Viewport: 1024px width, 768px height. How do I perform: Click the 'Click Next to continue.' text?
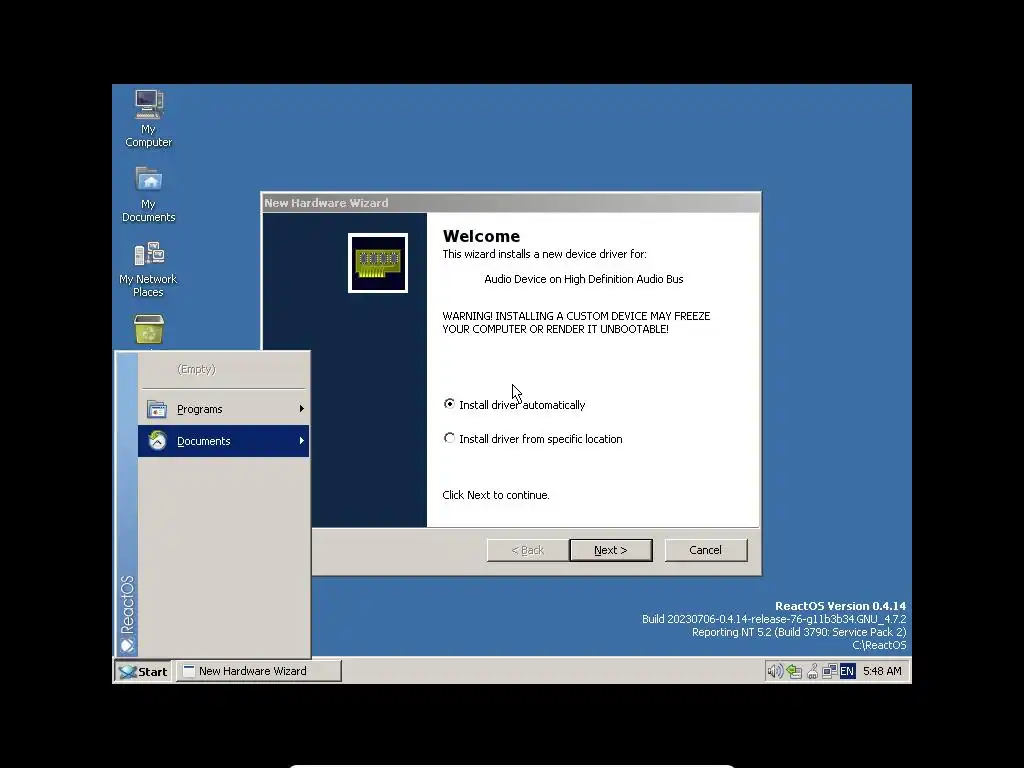pos(496,495)
